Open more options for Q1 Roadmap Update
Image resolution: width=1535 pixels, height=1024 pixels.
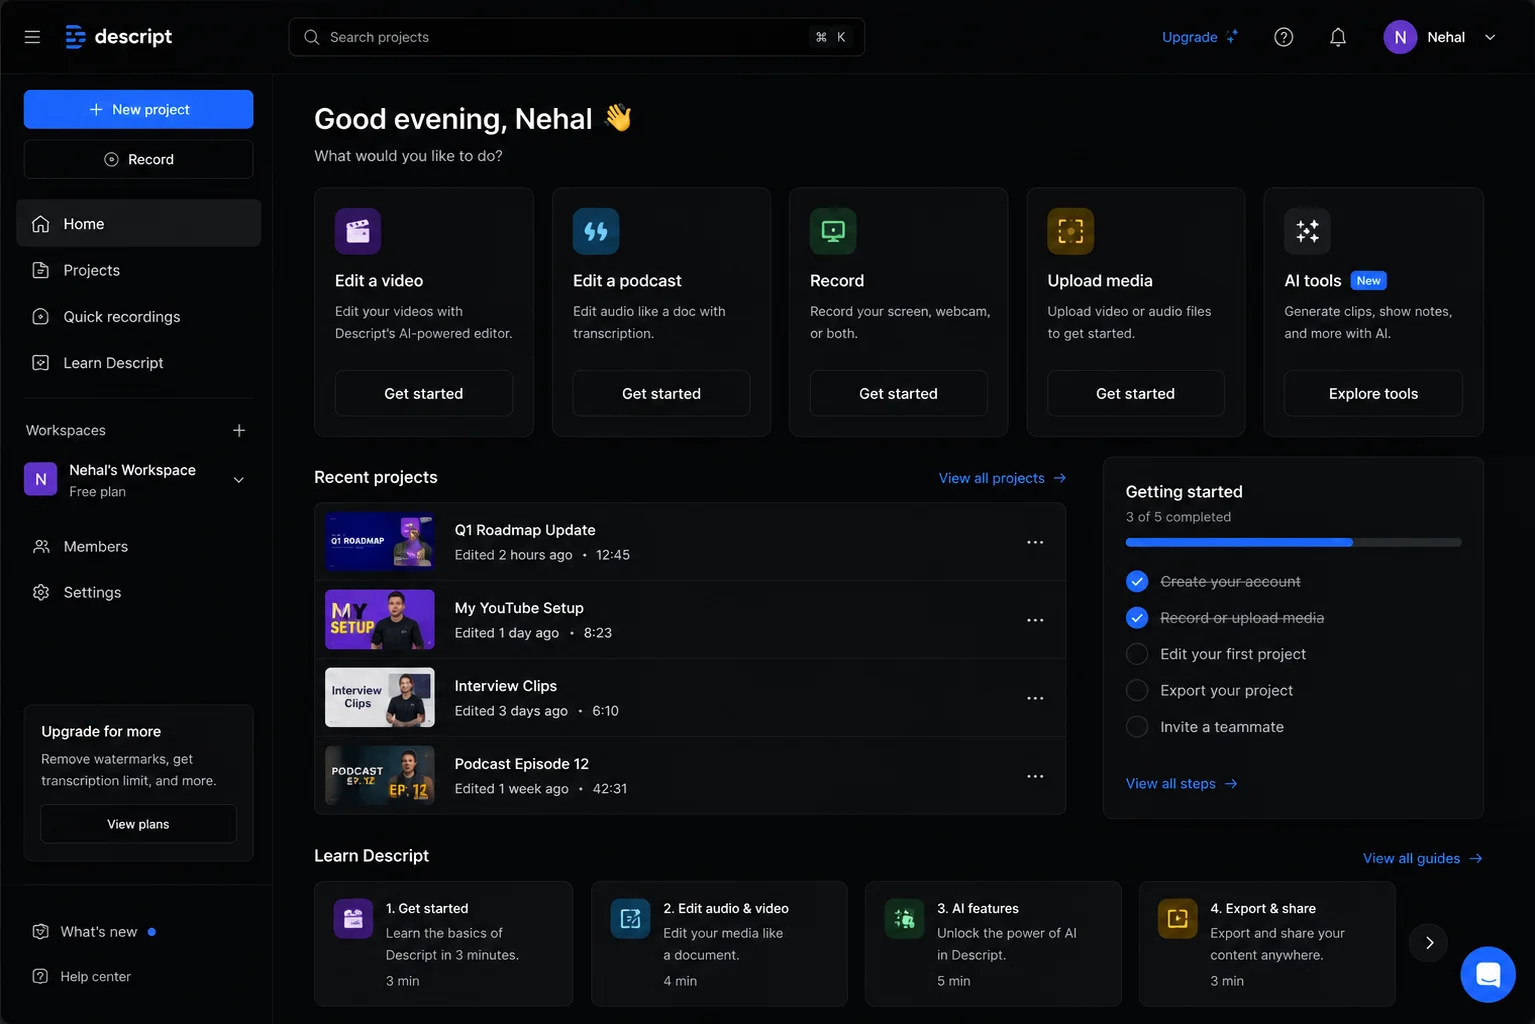(1035, 542)
